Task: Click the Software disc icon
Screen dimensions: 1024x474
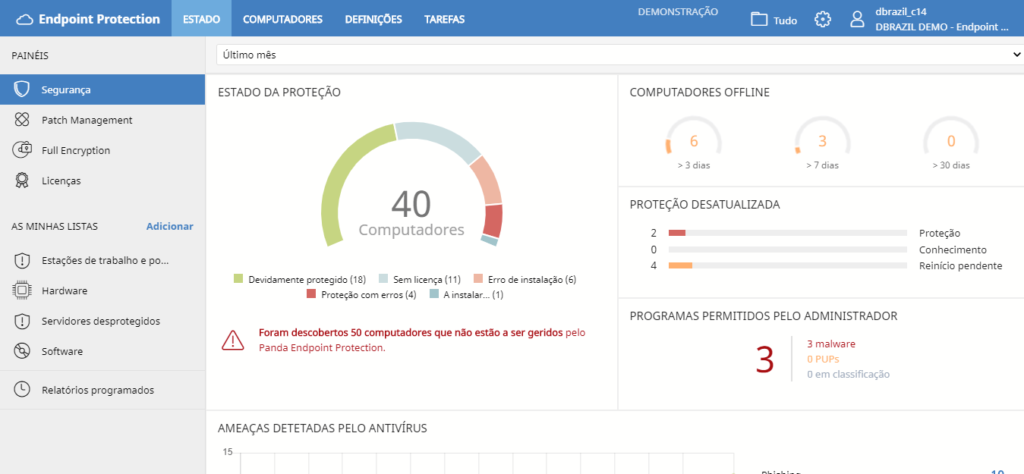Action: pos(22,351)
